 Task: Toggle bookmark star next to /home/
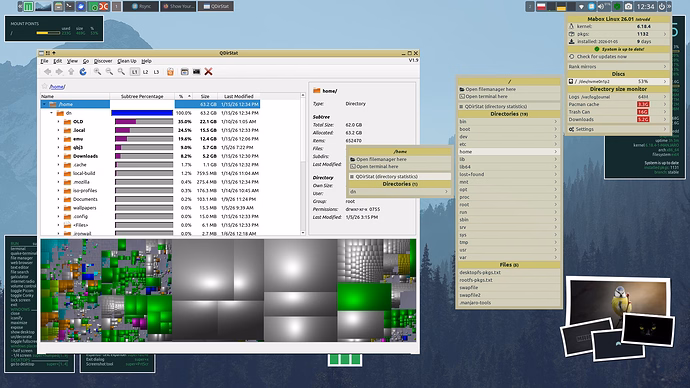coord(44,86)
